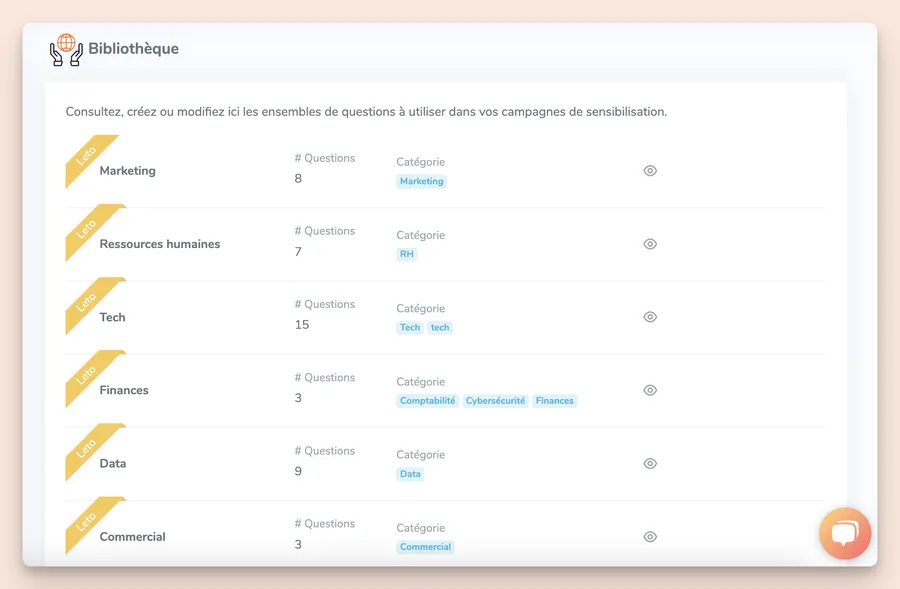
Task: Open the chat support bubble
Action: (845, 532)
